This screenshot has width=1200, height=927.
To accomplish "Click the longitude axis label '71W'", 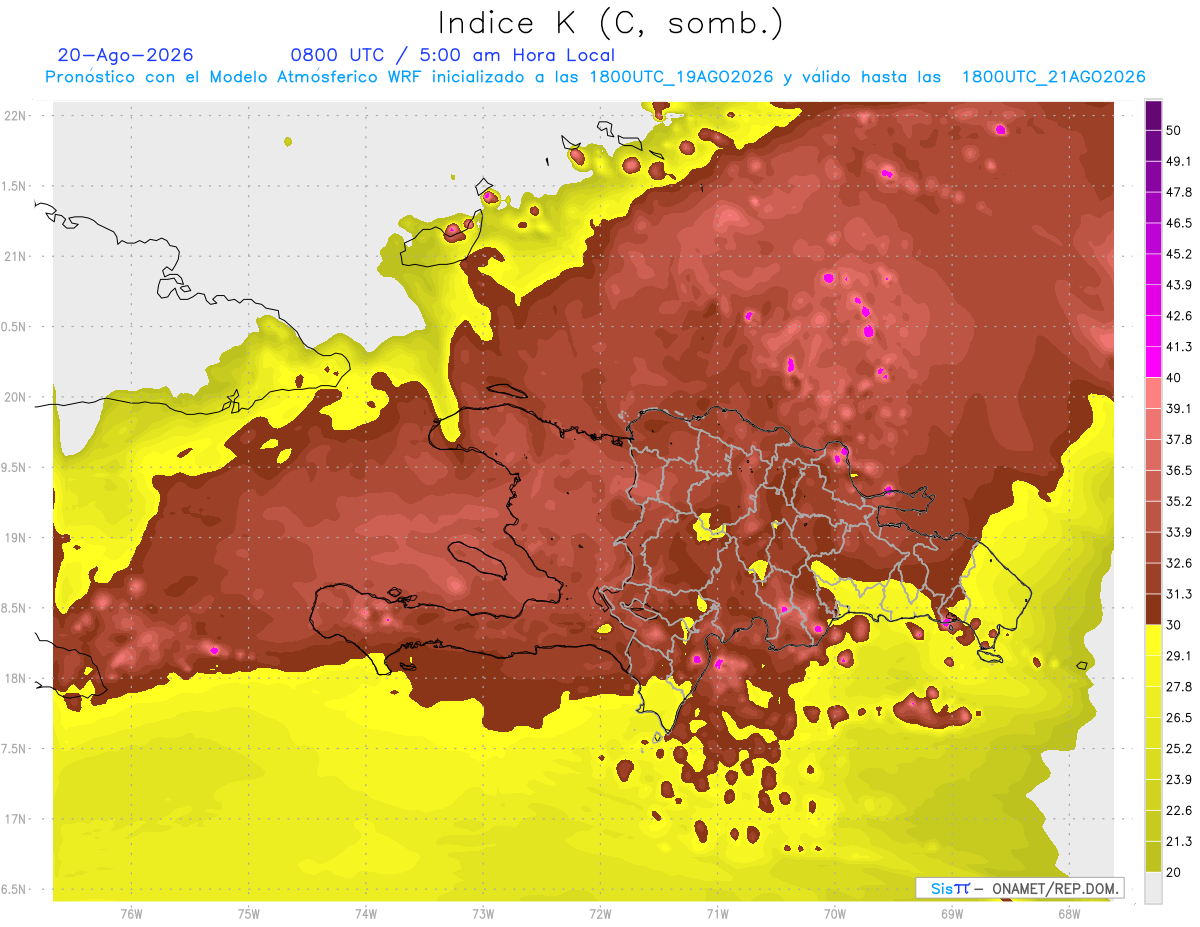I will (x=717, y=914).
